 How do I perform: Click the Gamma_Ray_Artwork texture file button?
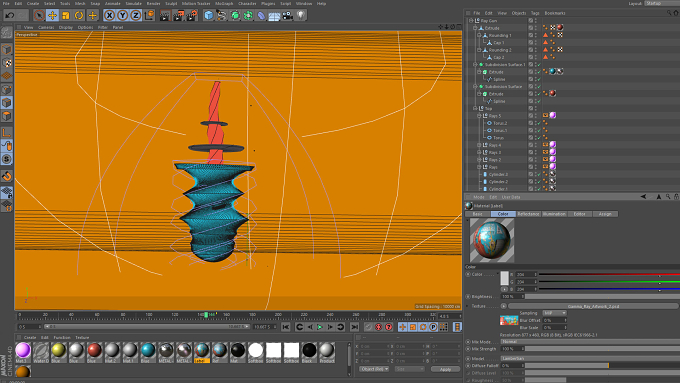593,306
